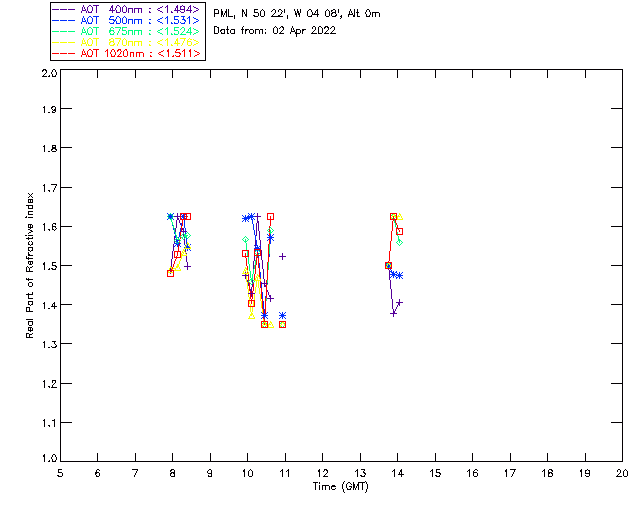Image resolution: width=640 pixels, height=512 pixels.
Task: Click the red dashed line sample in legend
Action: 64,53
